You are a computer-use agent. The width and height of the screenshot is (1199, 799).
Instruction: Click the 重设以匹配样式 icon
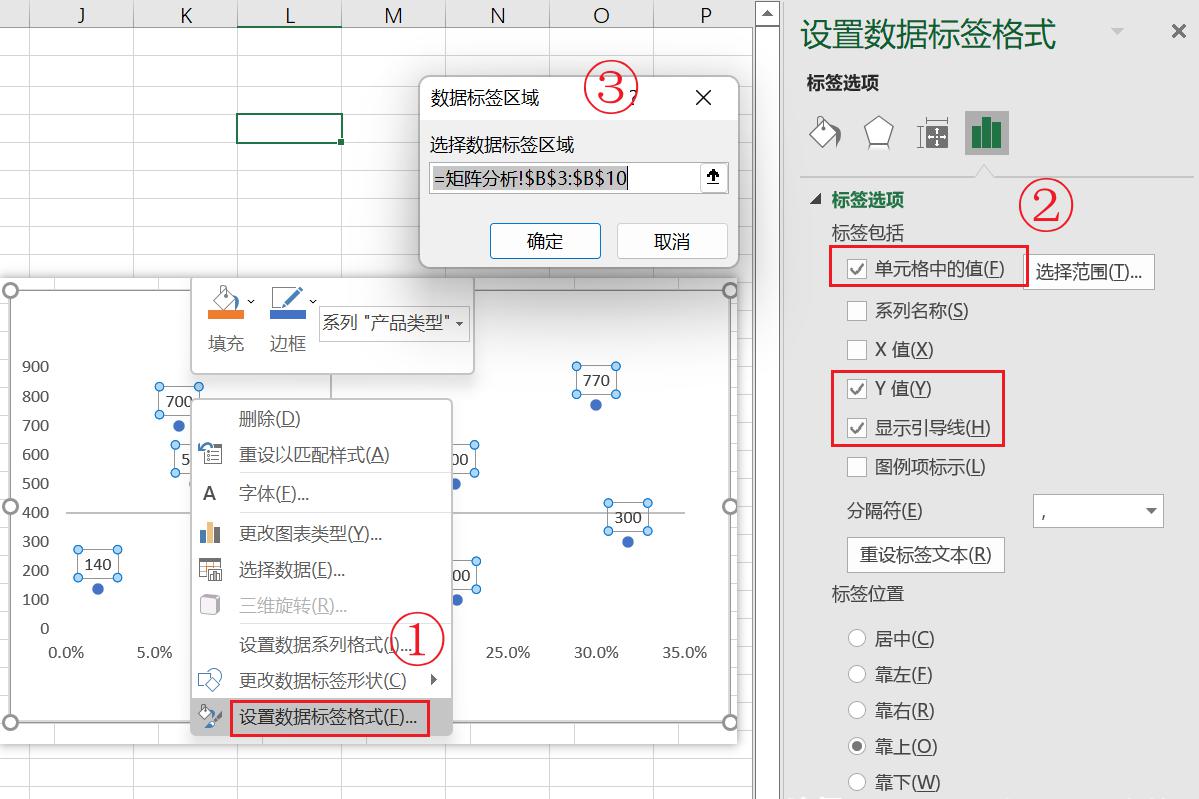click(210, 454)
